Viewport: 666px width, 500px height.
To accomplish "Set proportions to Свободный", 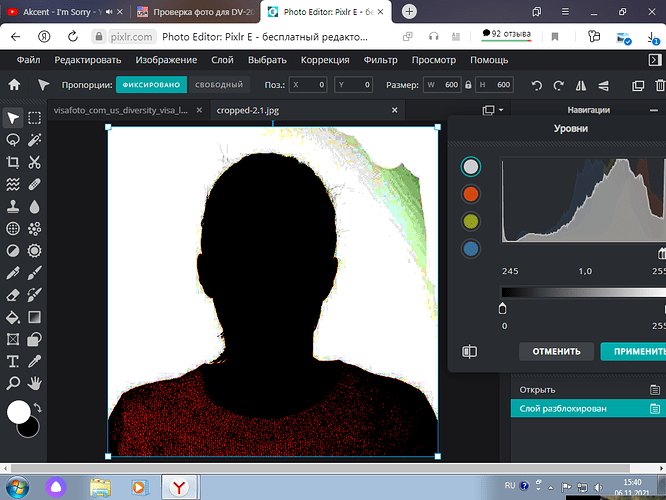I will [x=219, y=85].
